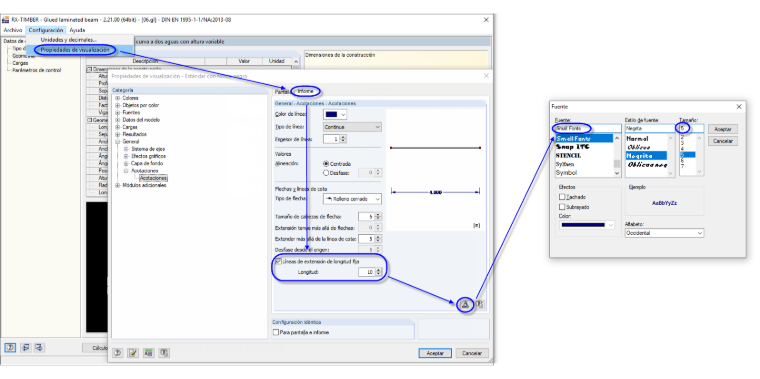Select Cargas in the main window tree
The width and height of the screenshot is (760, 379).
point(20,63)
